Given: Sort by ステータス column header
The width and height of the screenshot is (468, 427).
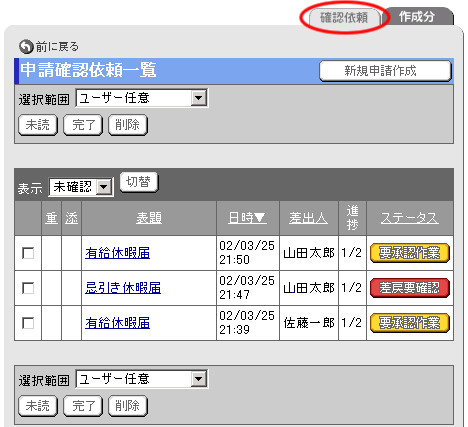Looking at the screenshot, I should point(410,218).
